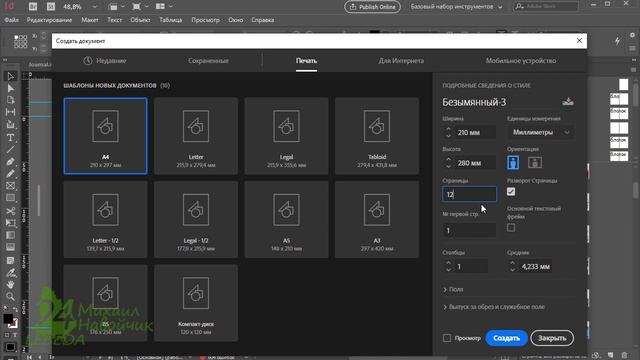Click the Столбцы stepper arrows

tap(448, 267)
